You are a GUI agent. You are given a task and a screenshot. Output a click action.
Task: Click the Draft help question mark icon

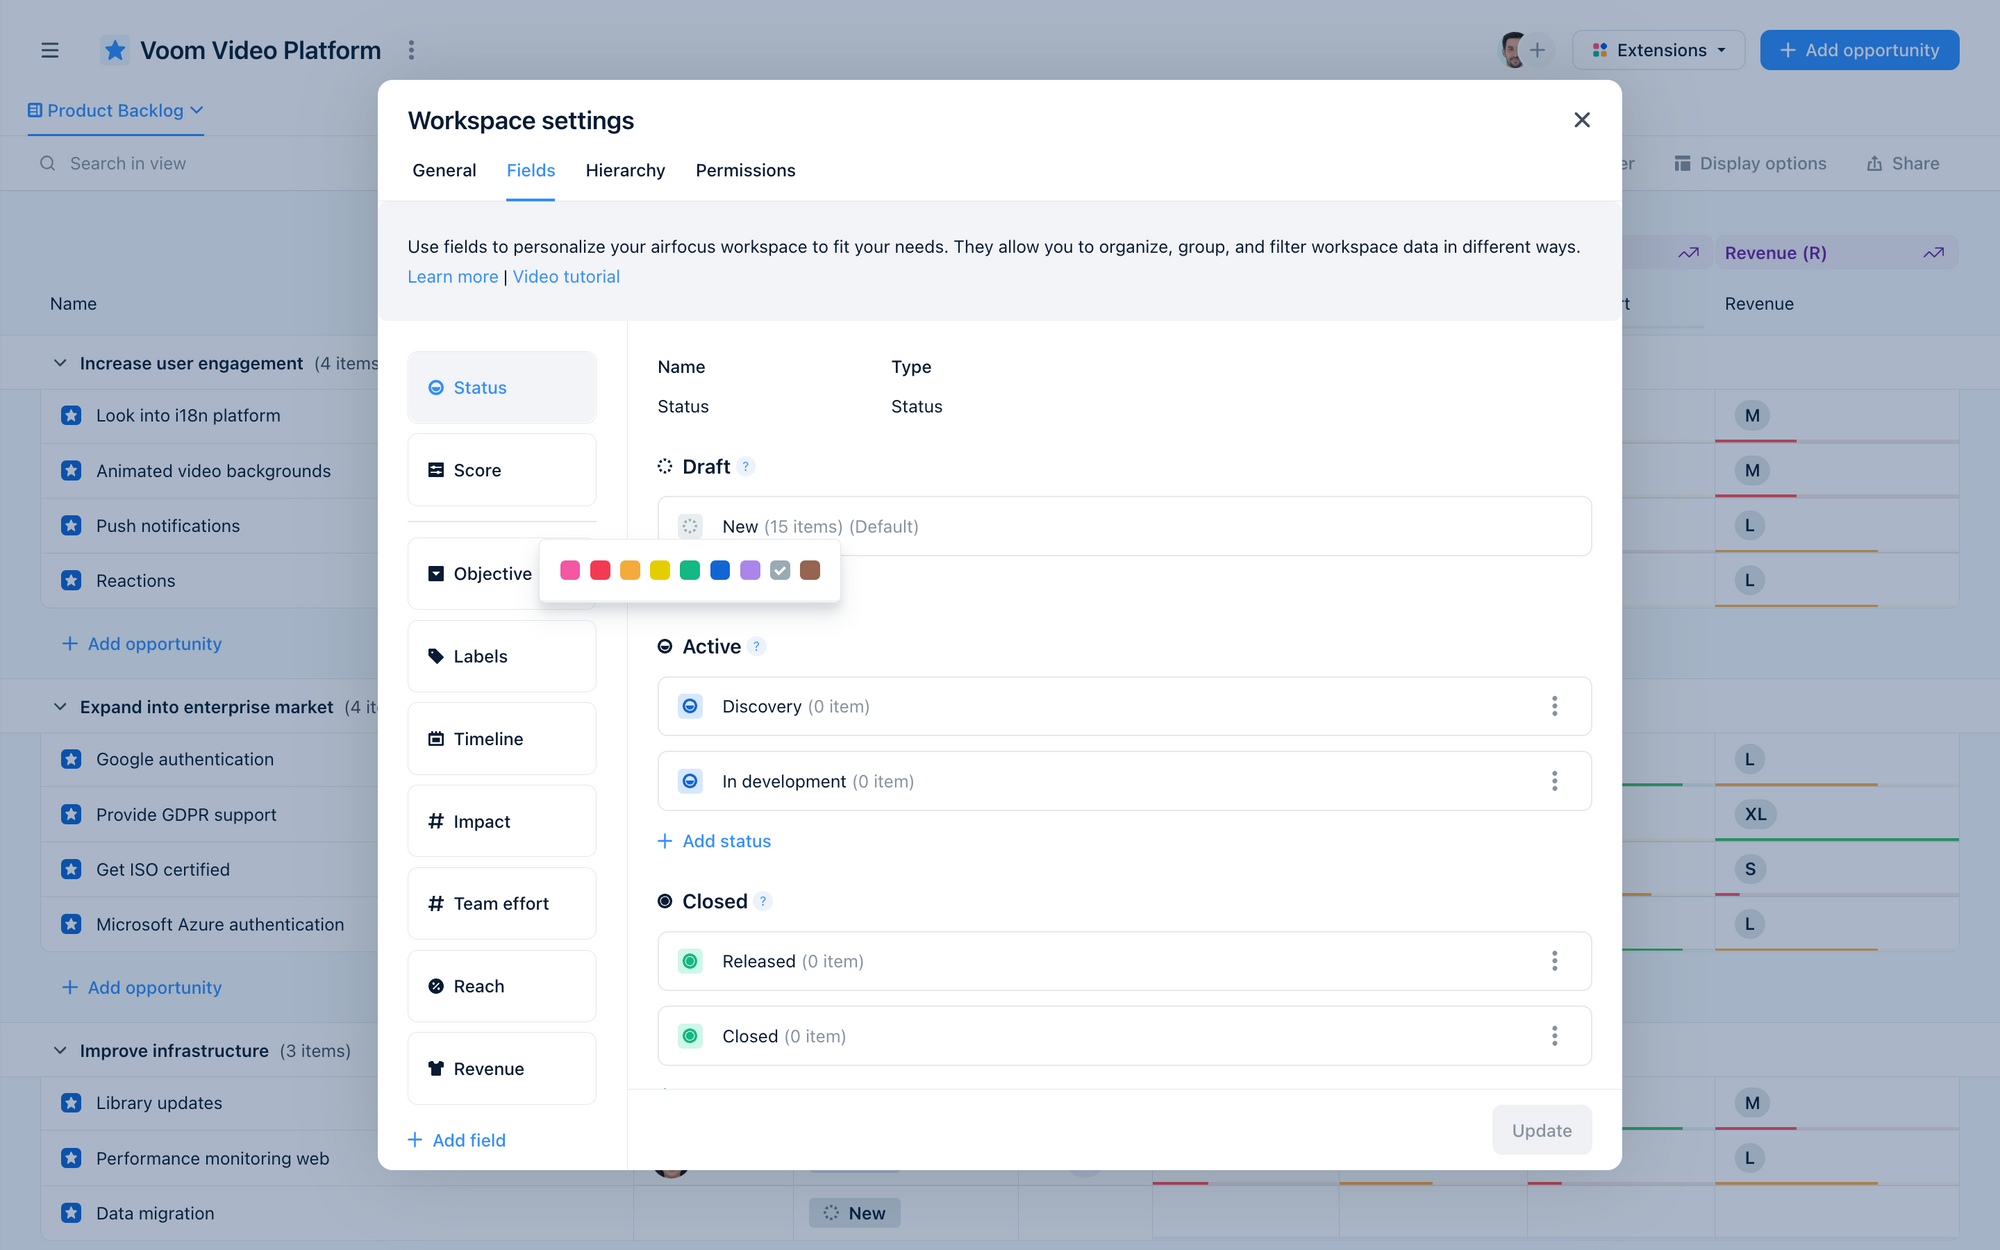pos(746,467)
